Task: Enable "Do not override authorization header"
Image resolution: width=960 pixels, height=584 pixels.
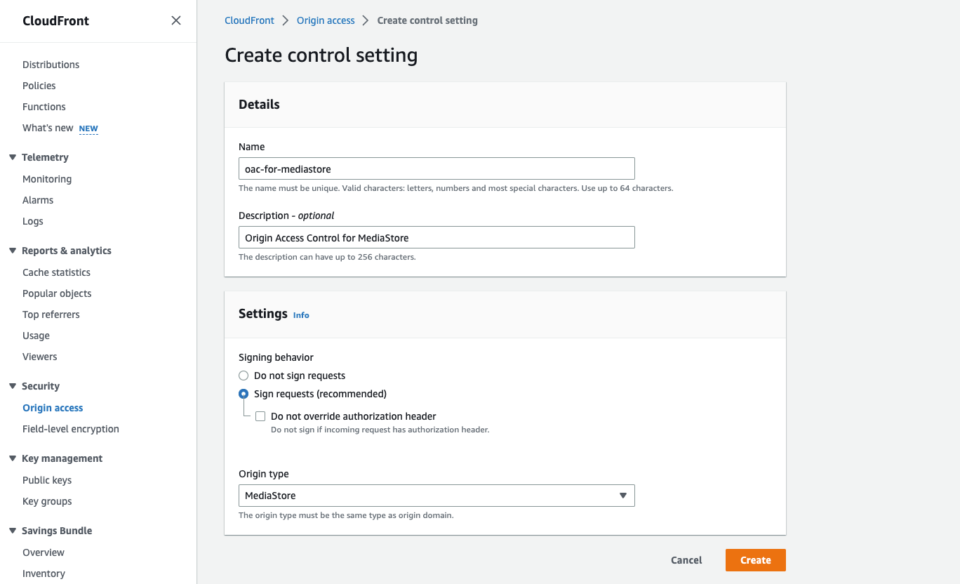Action: [x=260, y=416]
